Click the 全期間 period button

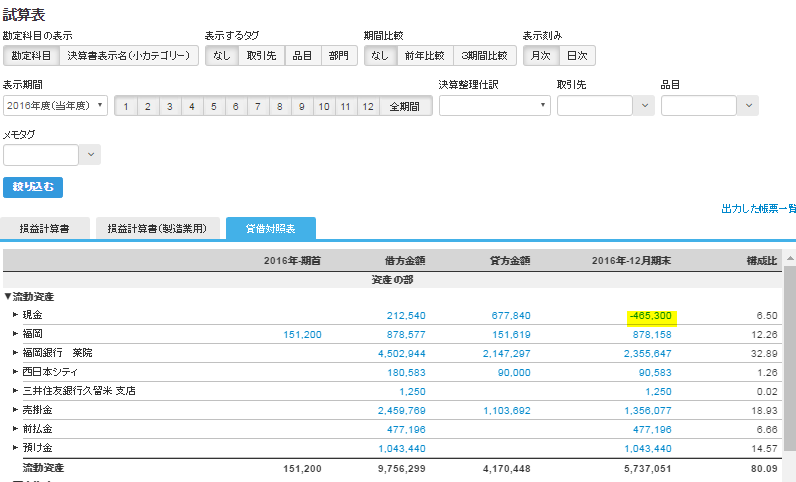click(406, 107)
